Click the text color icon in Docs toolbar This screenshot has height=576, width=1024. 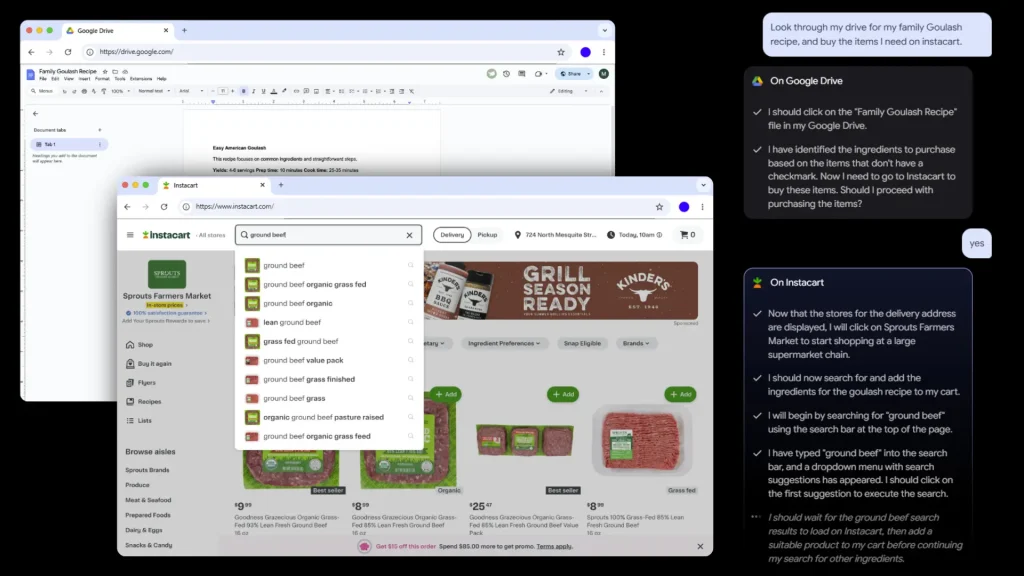[274, 91]
